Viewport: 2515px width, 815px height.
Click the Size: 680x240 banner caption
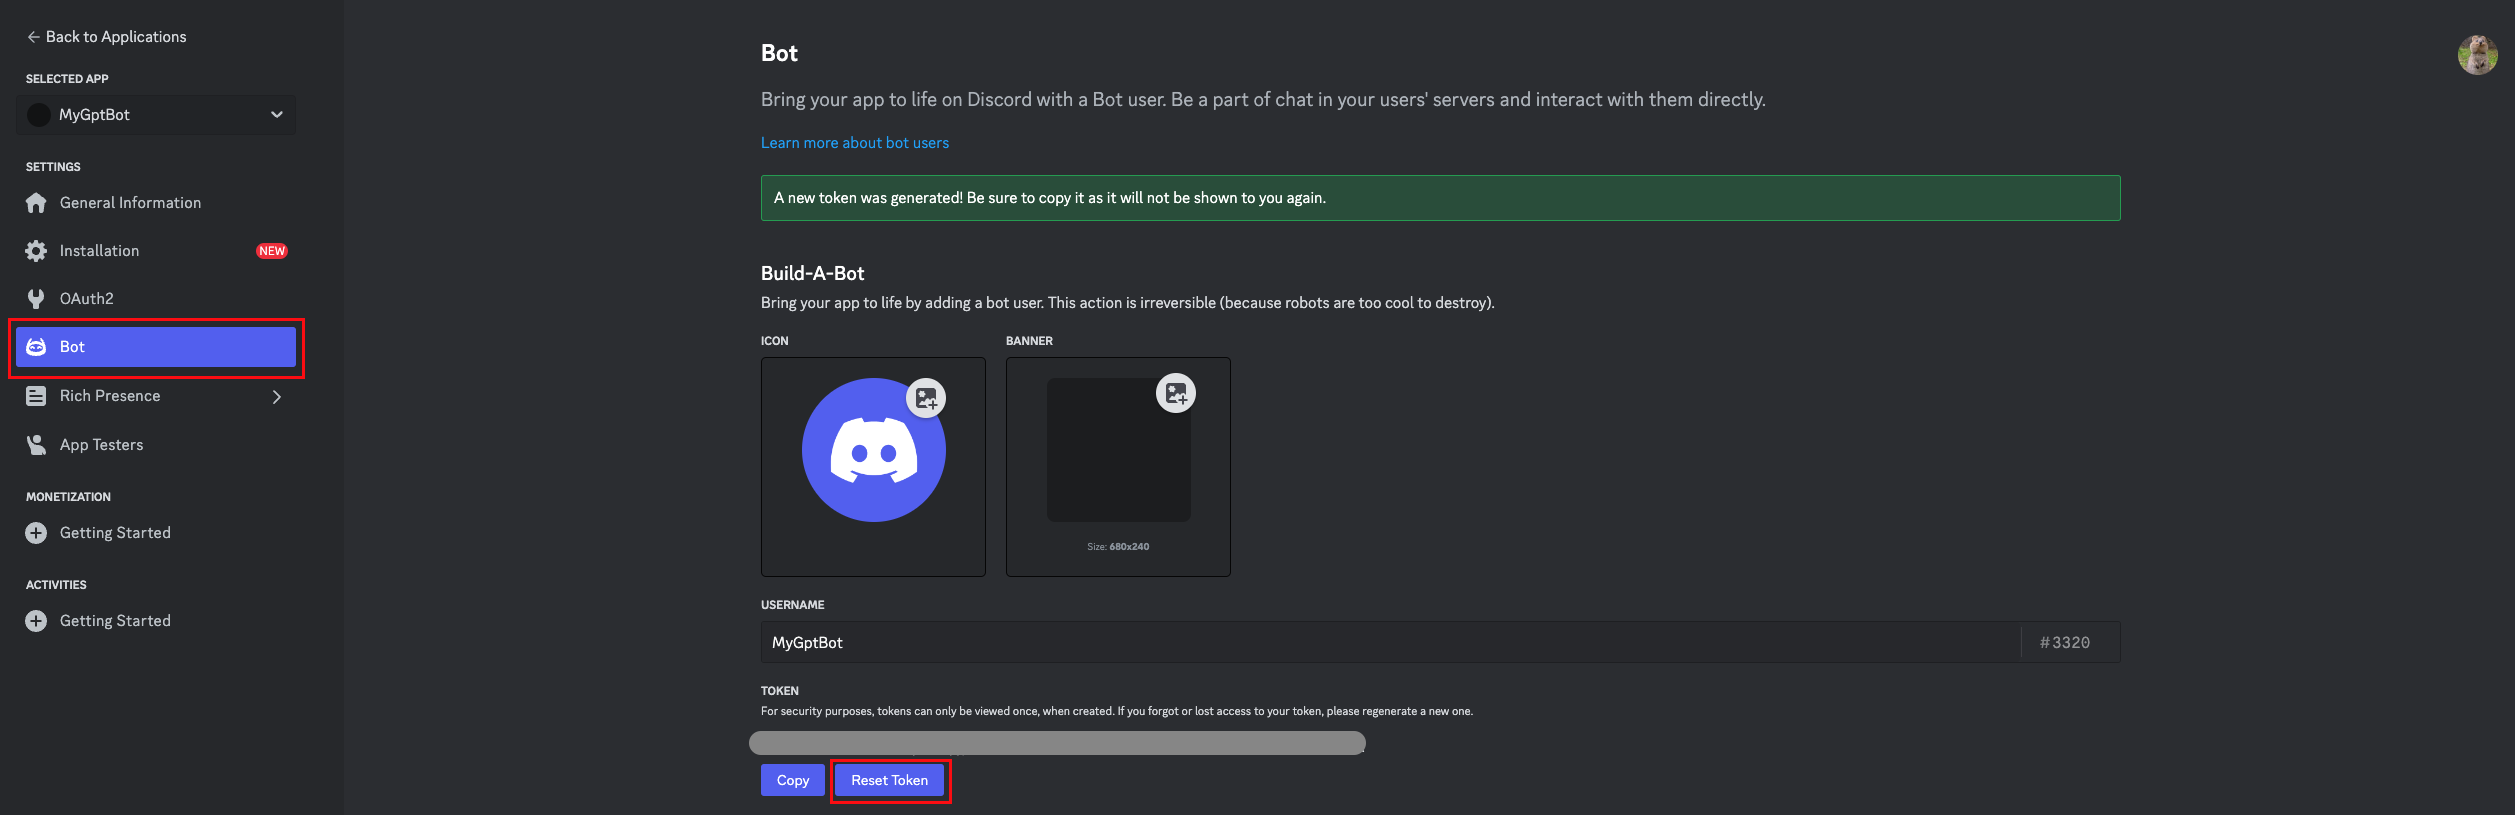tap(1118, 547)
